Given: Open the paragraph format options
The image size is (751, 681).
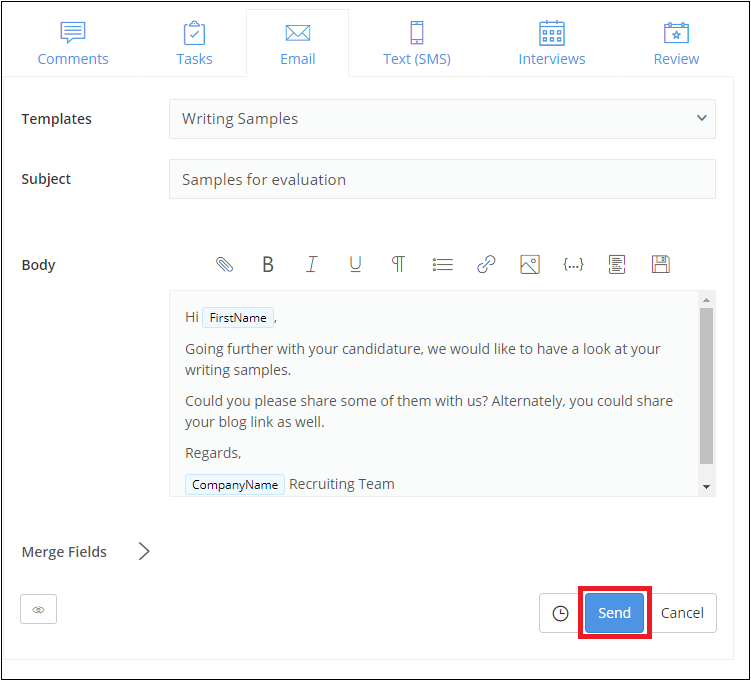Looking at the screenshot, I should 398,265.
